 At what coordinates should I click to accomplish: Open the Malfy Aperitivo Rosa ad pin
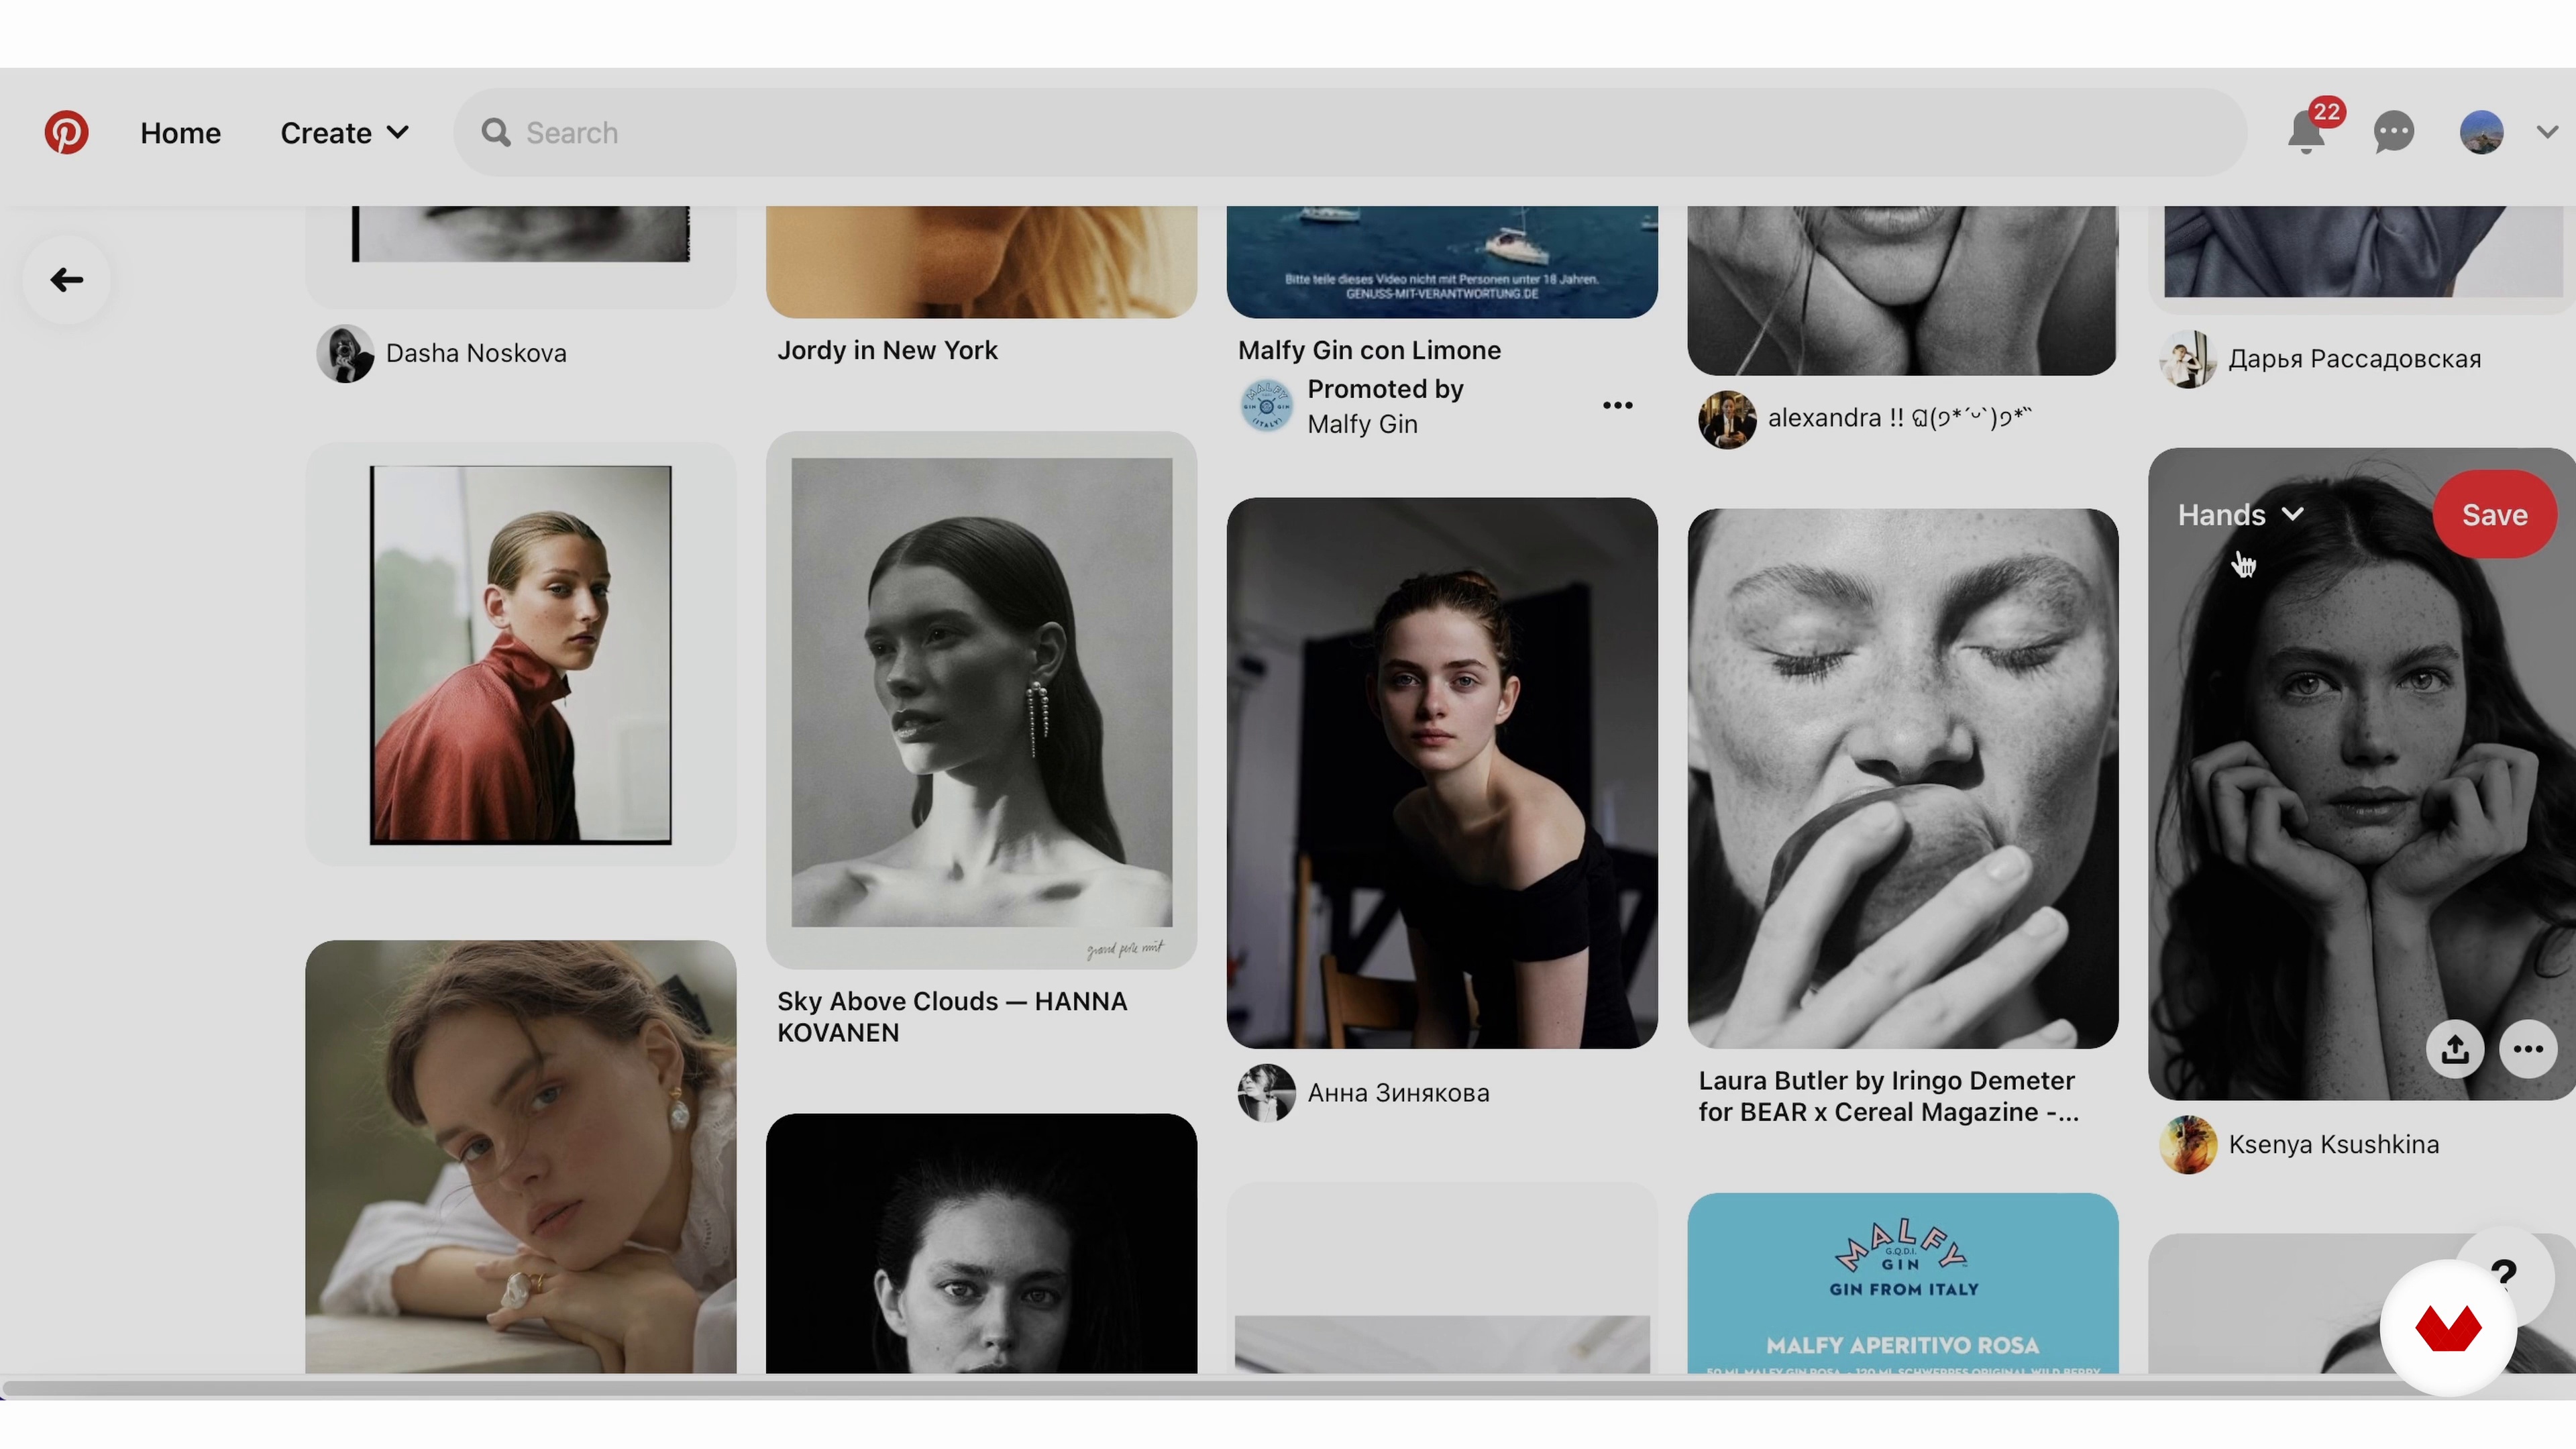click(x=1902, y=1283)
